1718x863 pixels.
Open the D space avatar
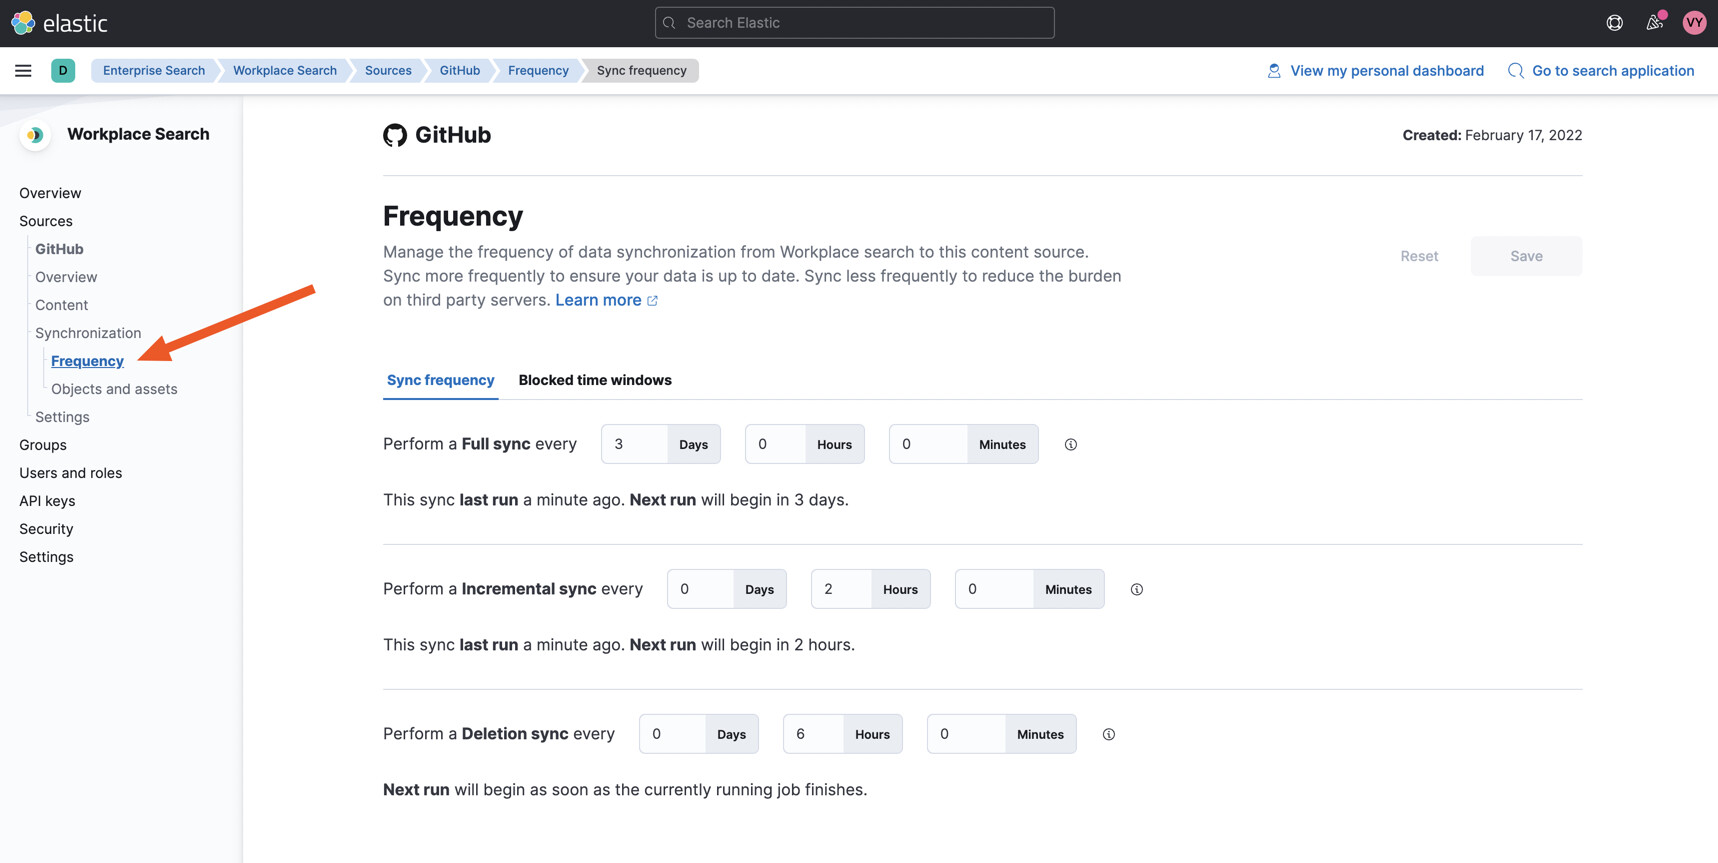coord(63,70)
